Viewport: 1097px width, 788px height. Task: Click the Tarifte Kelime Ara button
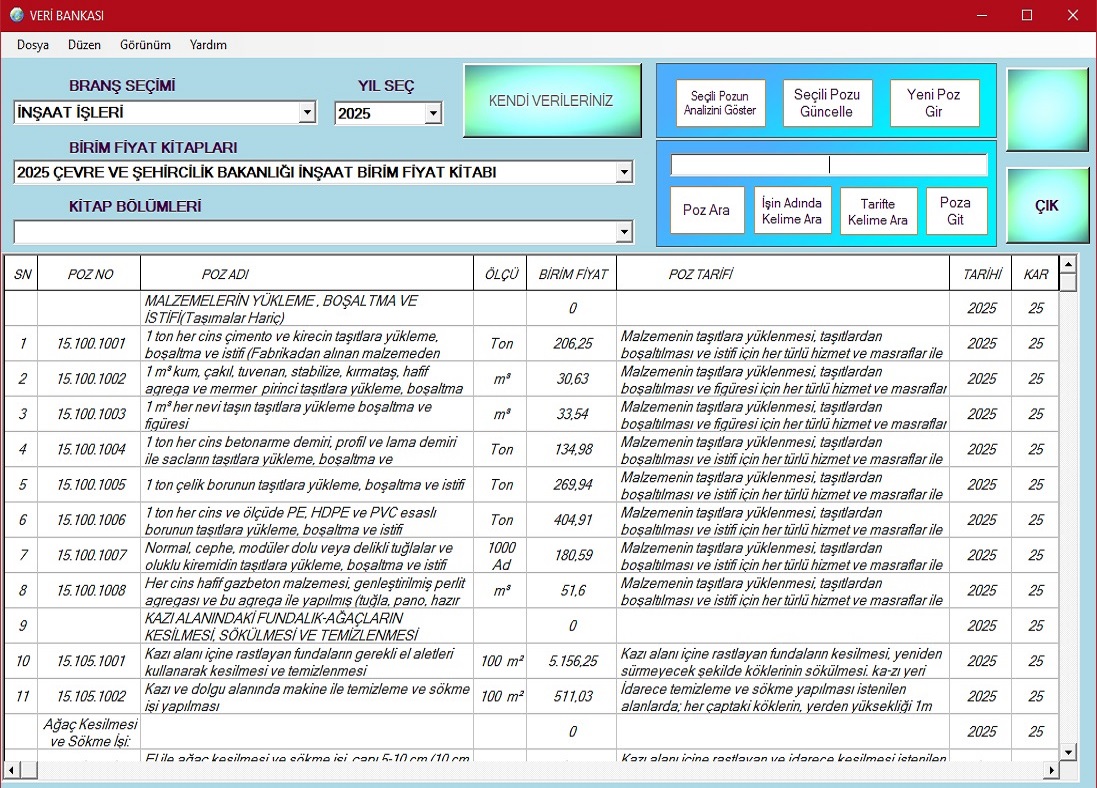point(877,210)
